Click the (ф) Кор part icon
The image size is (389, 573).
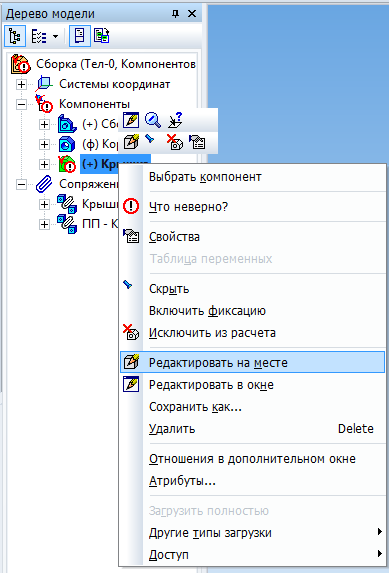[x=67, y=144]
